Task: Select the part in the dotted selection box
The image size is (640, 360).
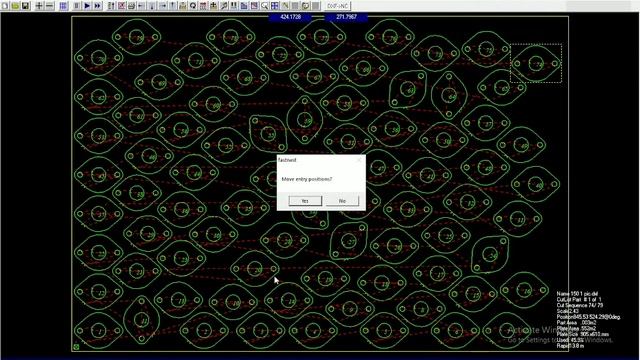Action: tap(536, 63)
